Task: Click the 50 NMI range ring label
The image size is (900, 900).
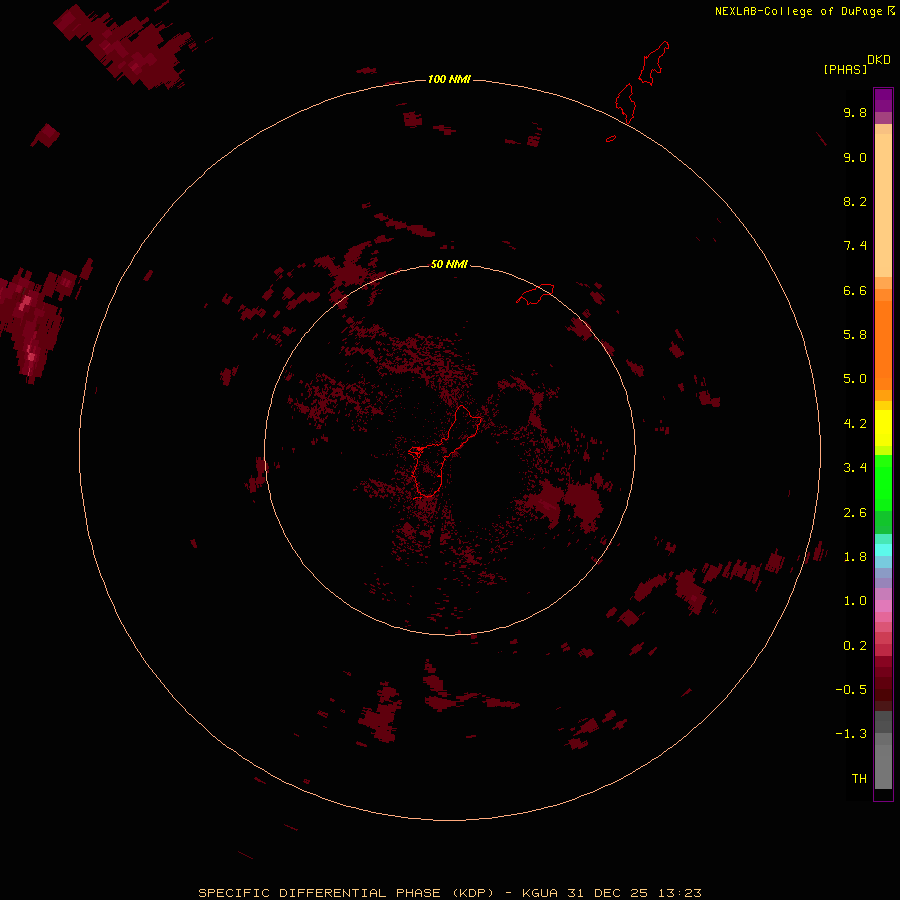Action: click(x=449, y=264)
